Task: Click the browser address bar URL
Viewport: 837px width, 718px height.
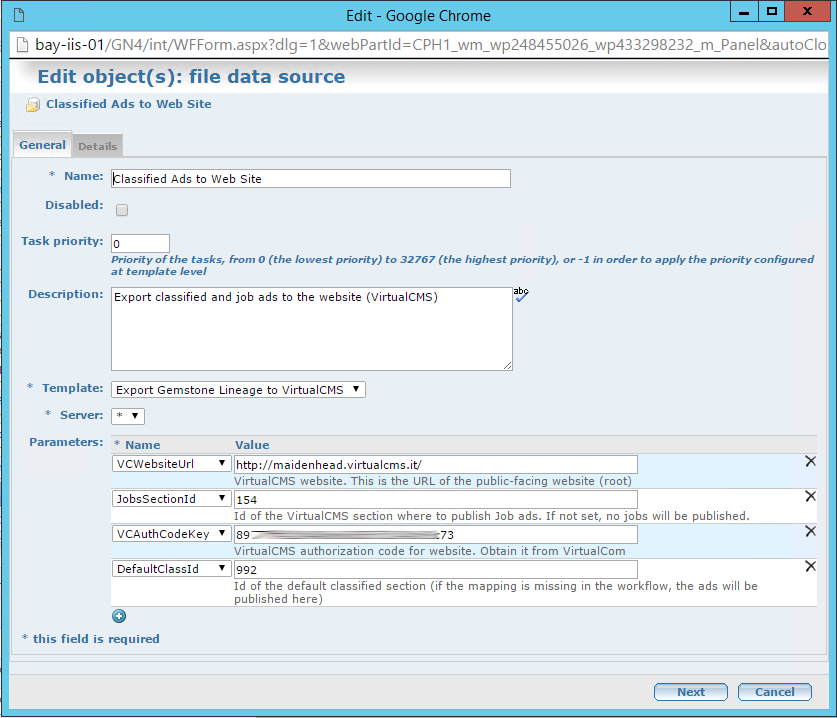Action: [430, 45]
